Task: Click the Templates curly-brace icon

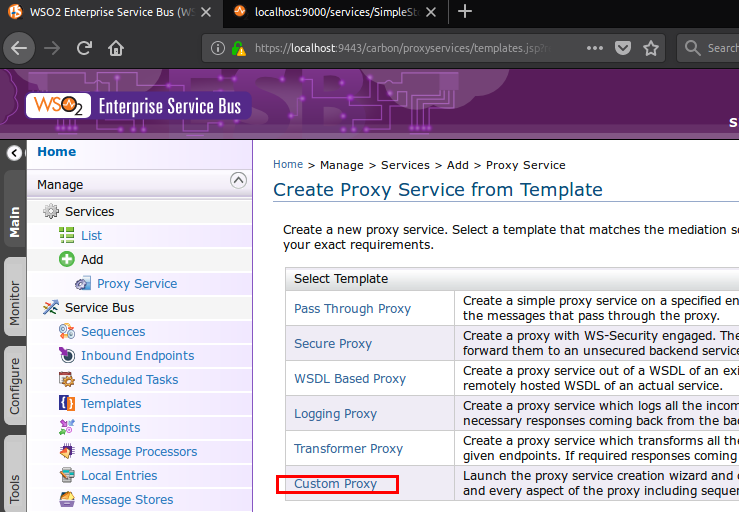Action: click(67, 404)
